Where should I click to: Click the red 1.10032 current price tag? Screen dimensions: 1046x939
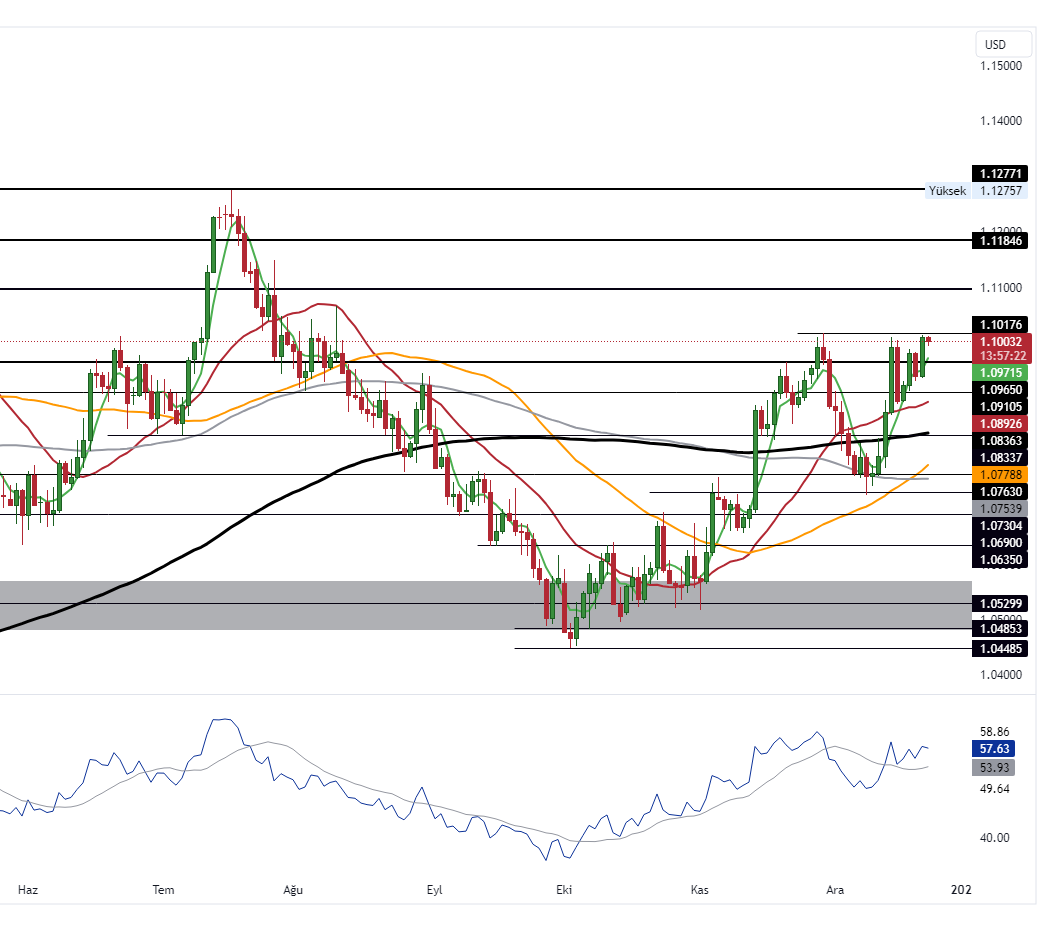tap(1001, 341)
